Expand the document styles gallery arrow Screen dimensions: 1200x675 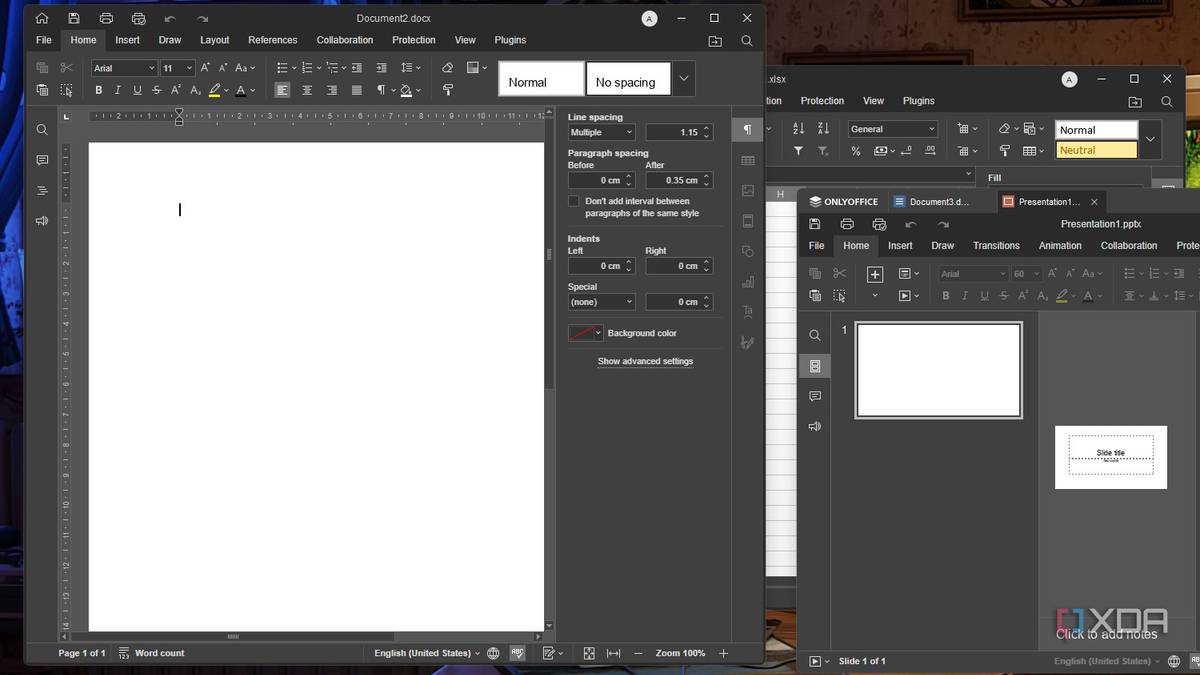pyautogui.click(x=684, y=79)
